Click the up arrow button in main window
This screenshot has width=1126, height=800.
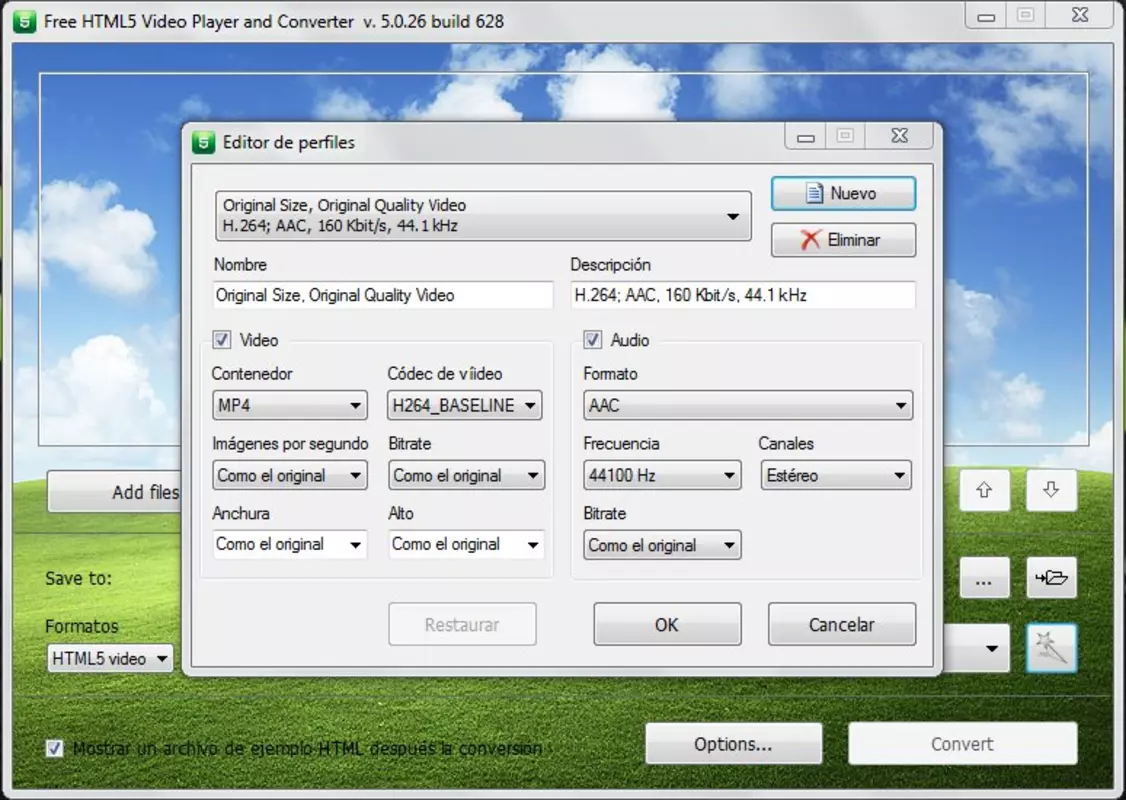(984, 490)
